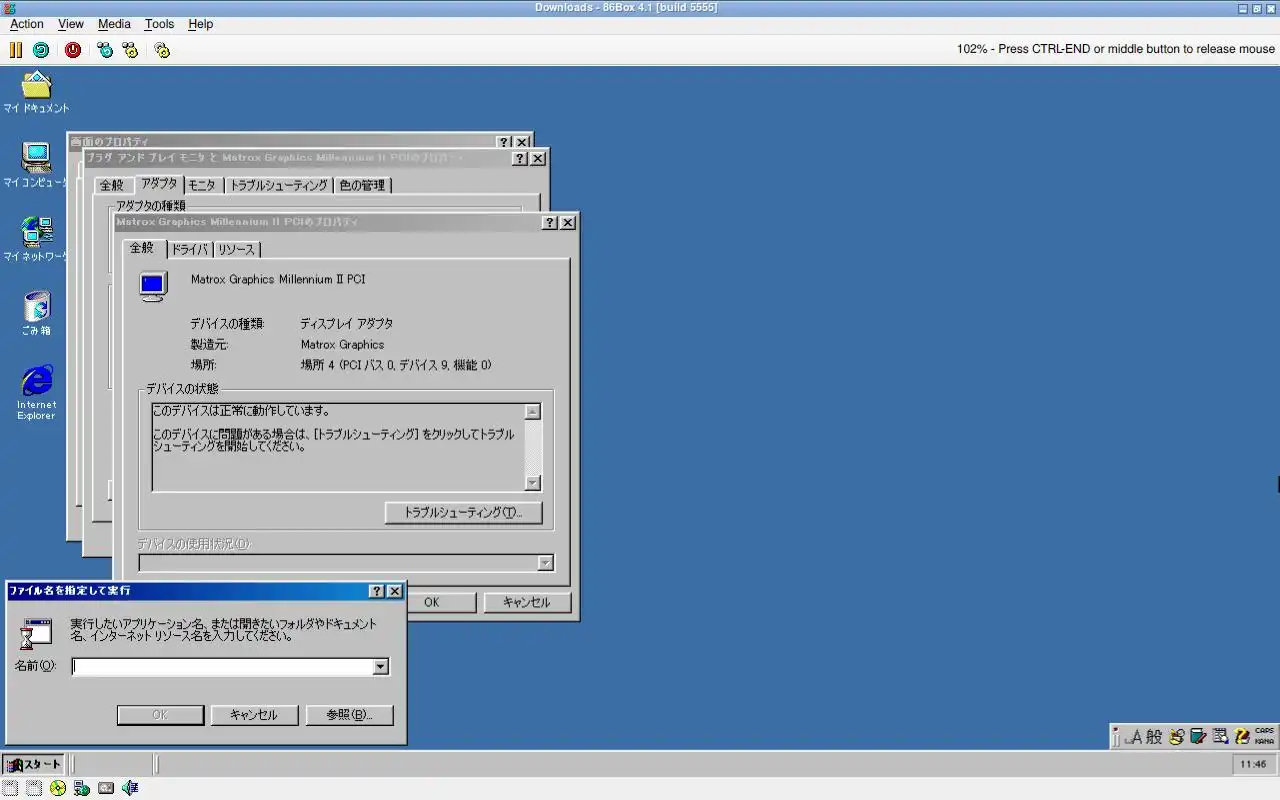Click the スタート start button
The height and width of the screenshot is (800, 1280).
tap(33, 764)
